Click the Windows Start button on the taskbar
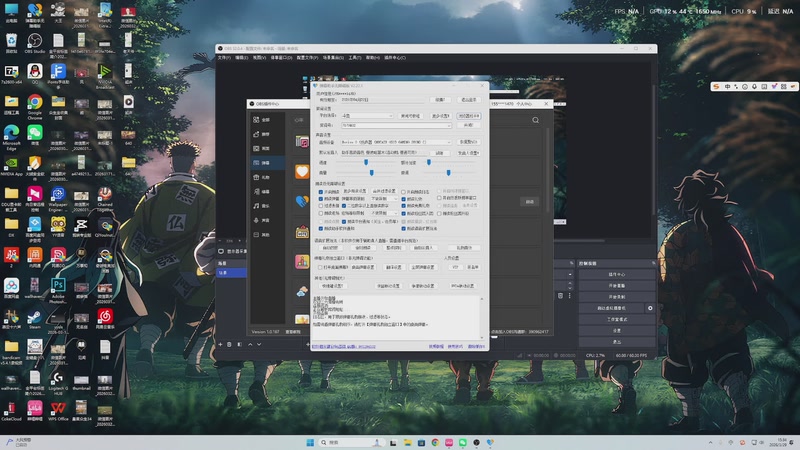Image resolution: width=800 pixels, height=450 pixels. (310, 441)
